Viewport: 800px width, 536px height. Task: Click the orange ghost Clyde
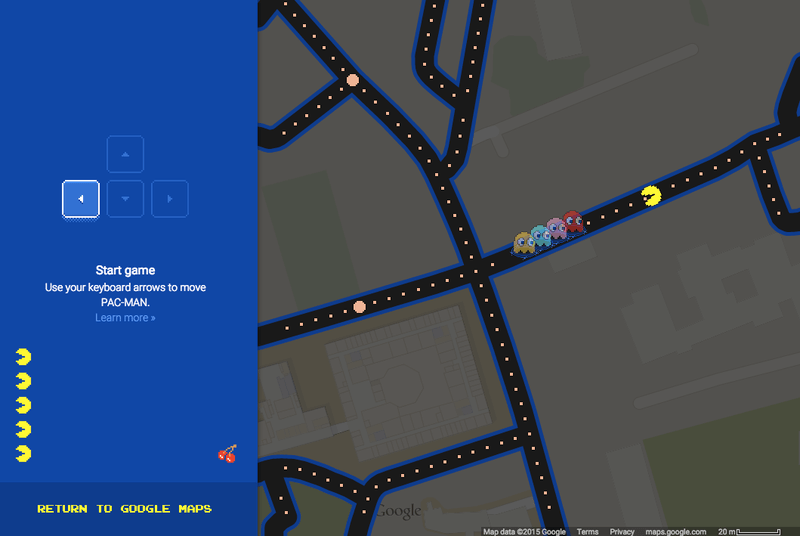(x=524, y=242)
